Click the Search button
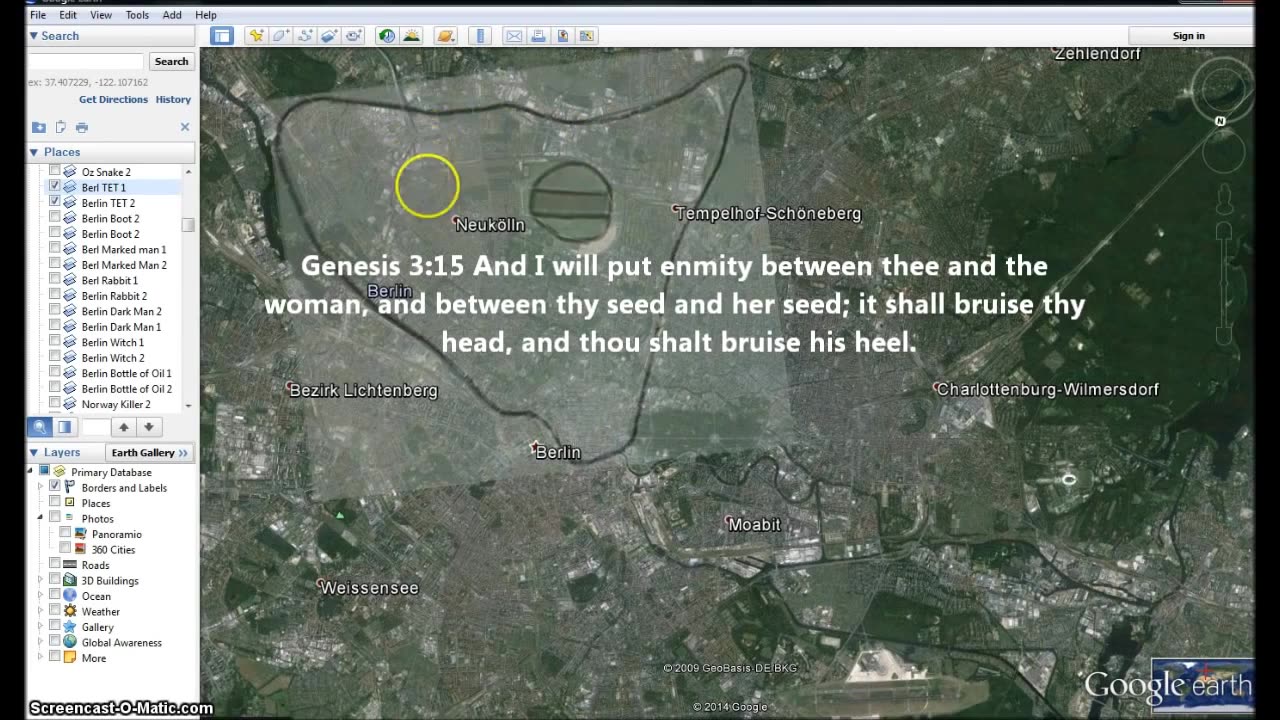The image size is (1280, 720). (x=171, y=61)
